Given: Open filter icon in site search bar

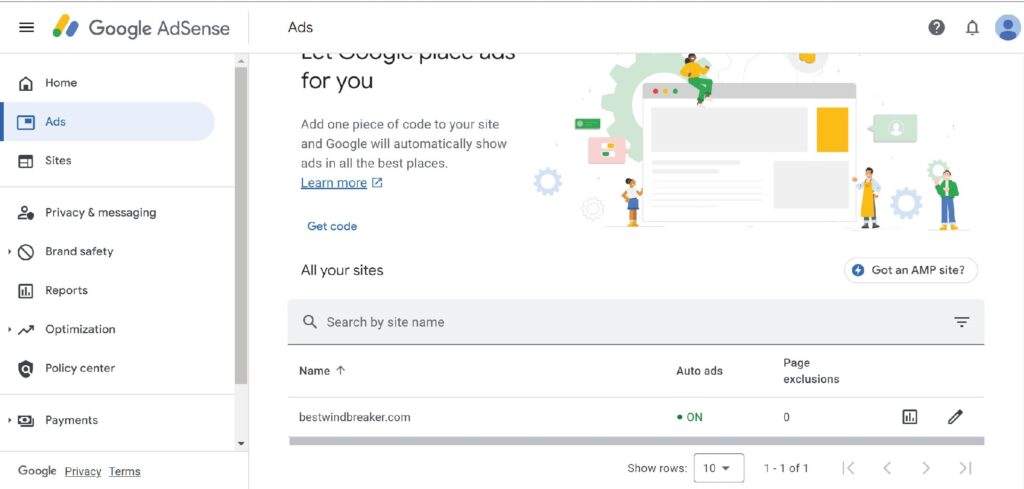Looking at the screenshot, I should click(x=961, y=322).
